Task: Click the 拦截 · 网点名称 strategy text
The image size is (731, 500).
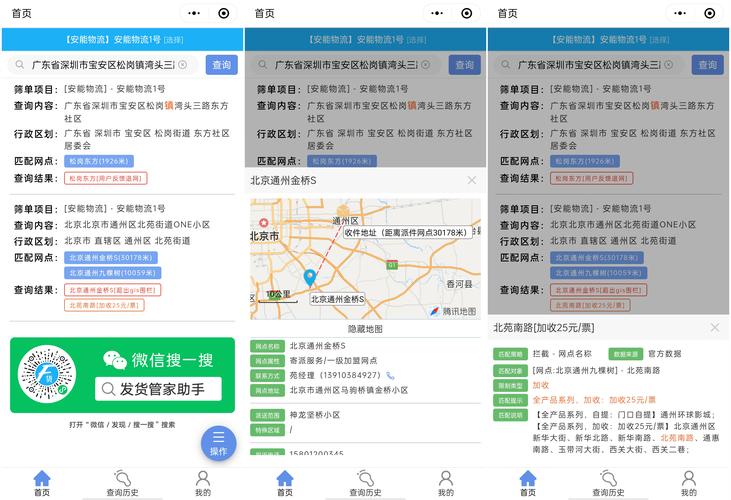Action: [562, 354]
